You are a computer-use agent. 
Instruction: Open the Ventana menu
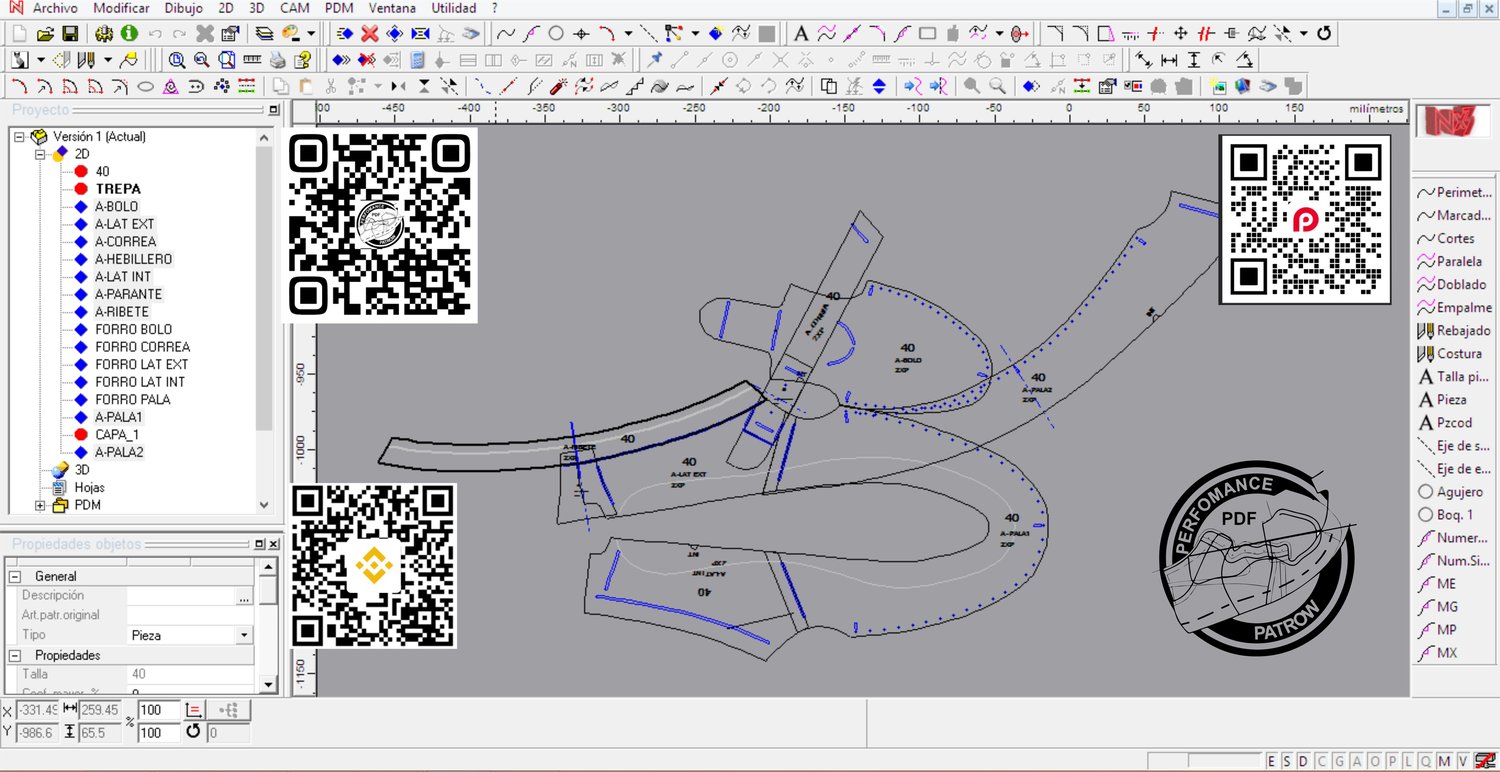[392, 8]
